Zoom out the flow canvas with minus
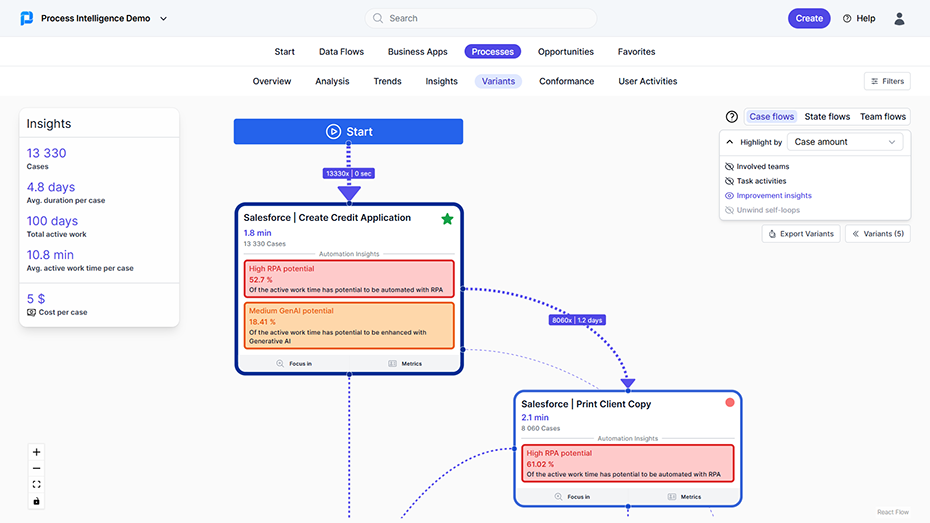Viewport: 930px width, 523px height. tap(36, 468)
